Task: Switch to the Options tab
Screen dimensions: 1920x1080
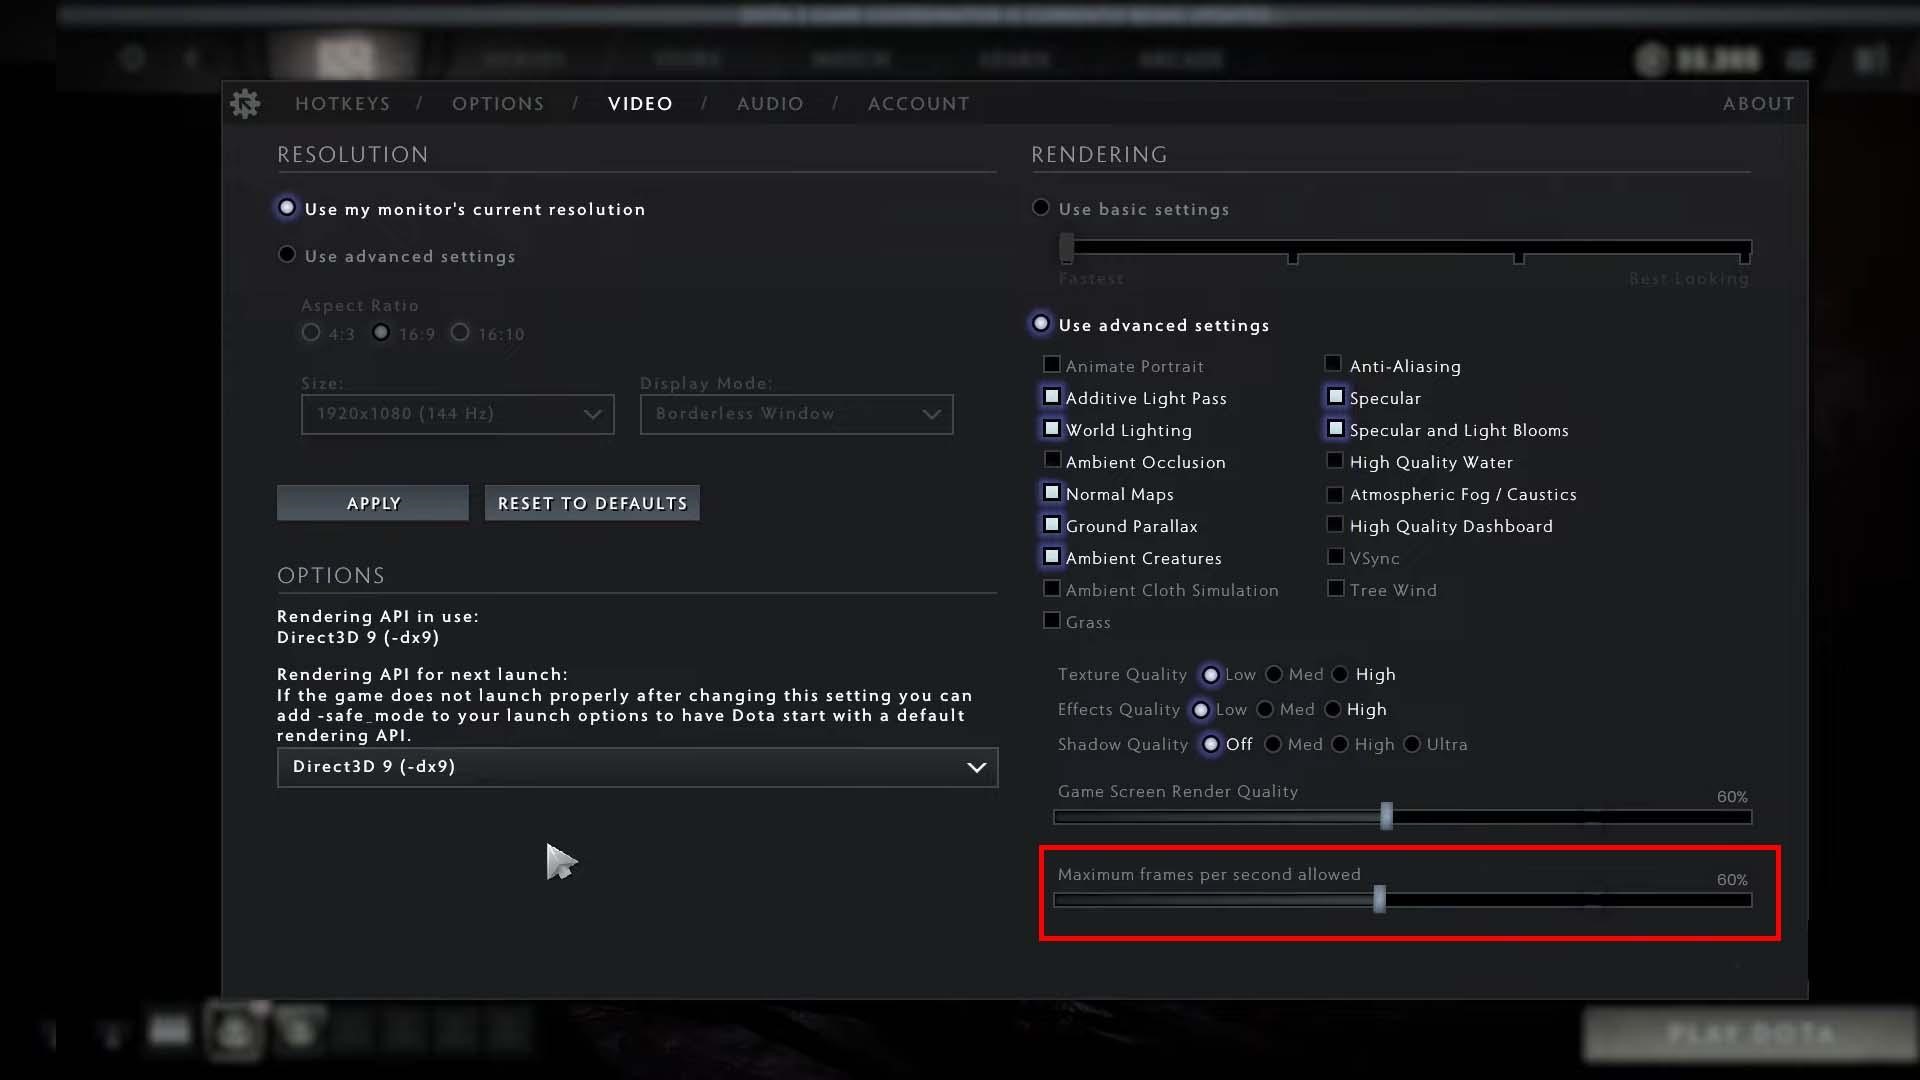Action: 498,104
